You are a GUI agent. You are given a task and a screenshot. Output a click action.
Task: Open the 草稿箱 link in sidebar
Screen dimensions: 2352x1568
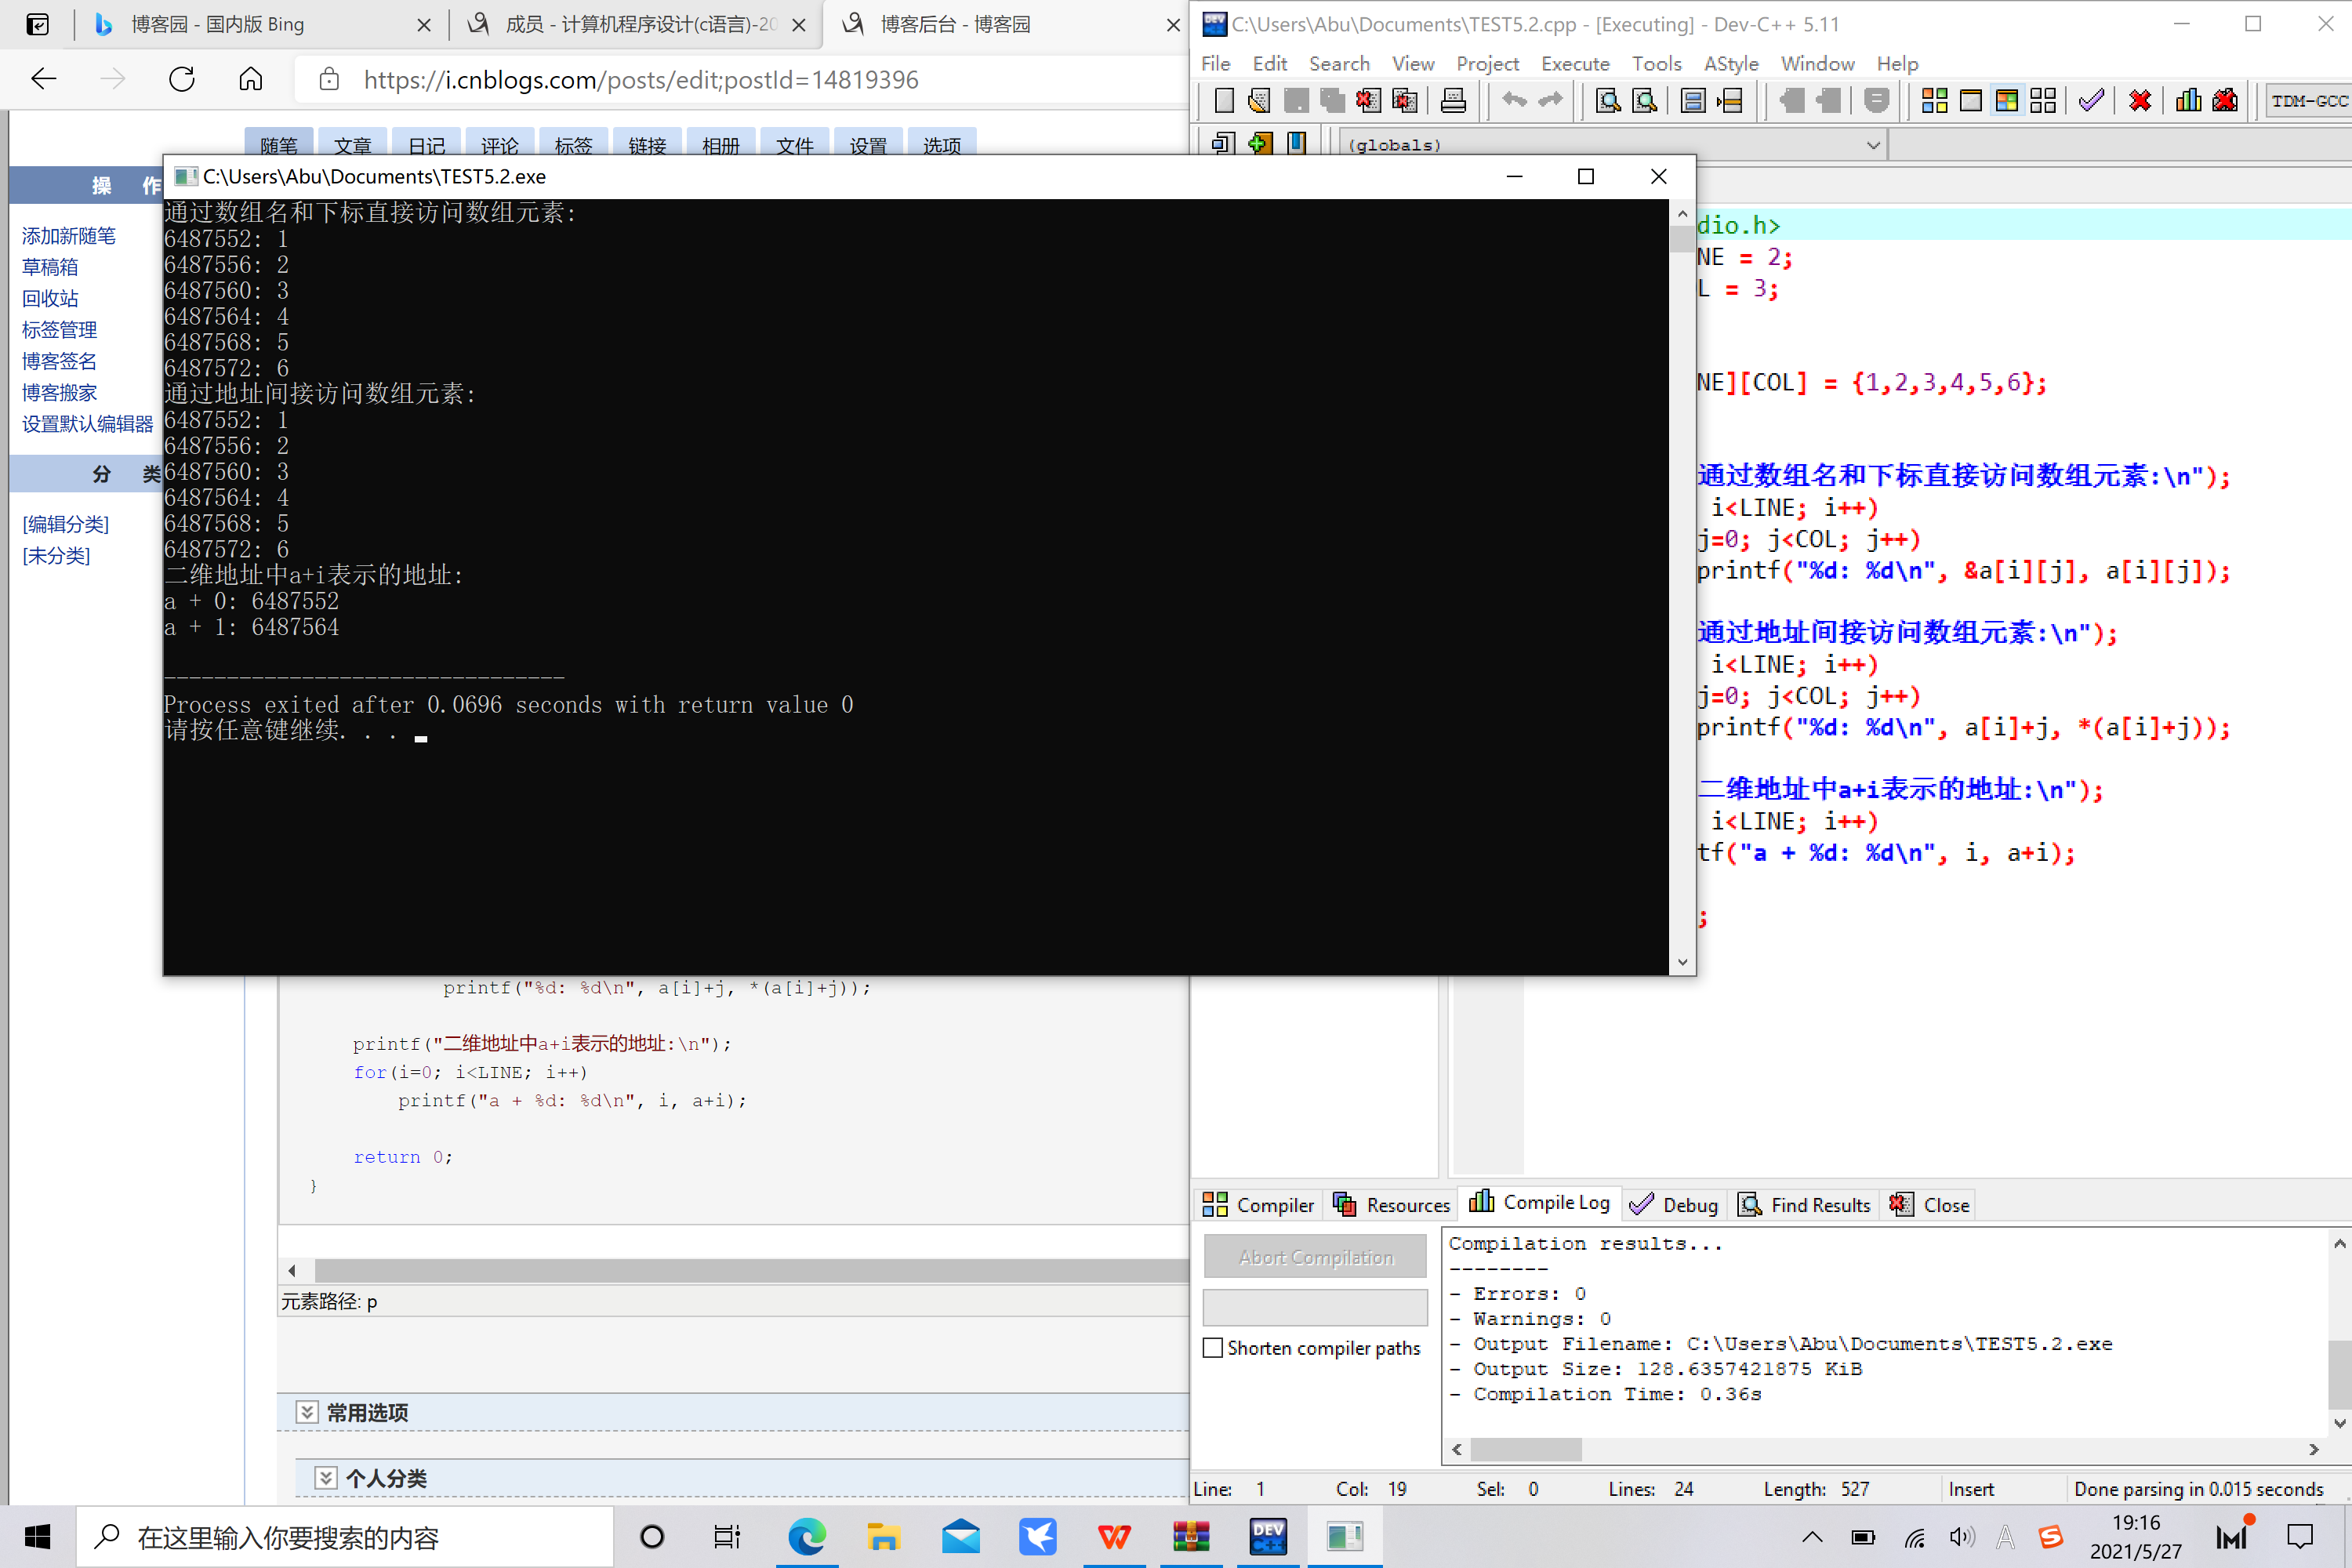(x=50, y=267)
